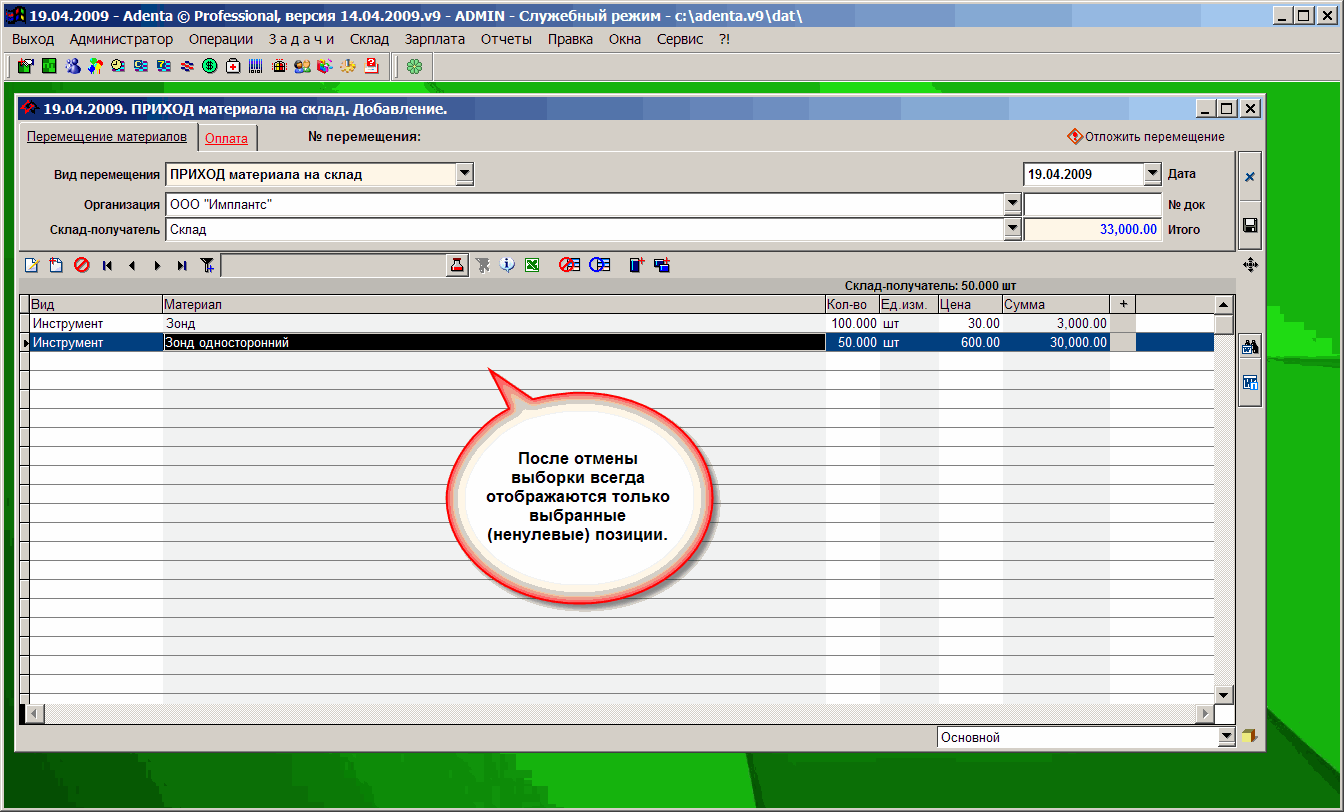
Task: Open the Основной dropdown at the bottom
Action: (x=1227, y=737)
